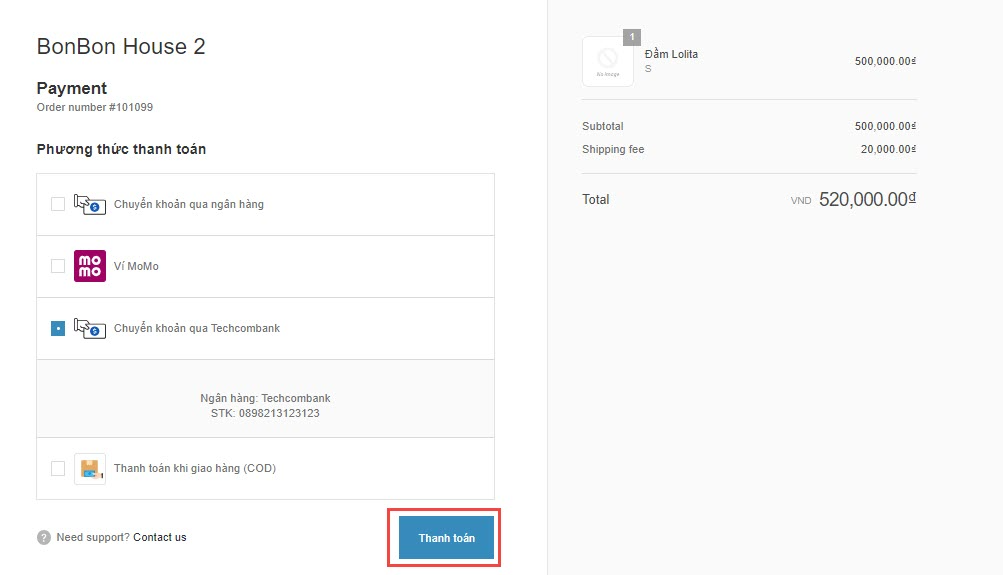
Task: Click the Order number #101099 text
Action: pos(95,107)
